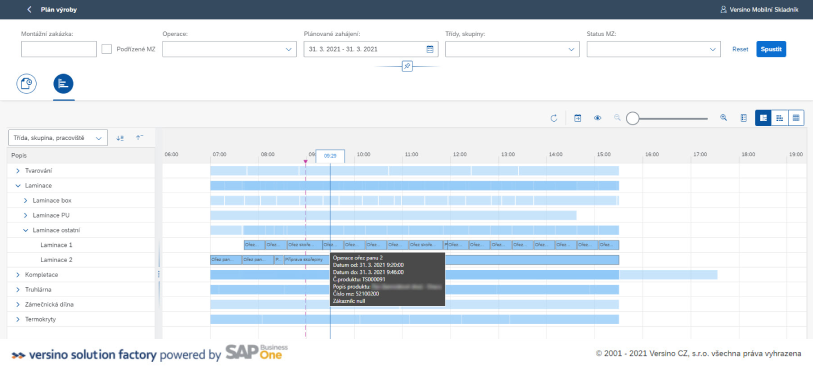Screen dimensions: 813x367
Task: Click the Popis column header
Action: click(x=81, y=156)
